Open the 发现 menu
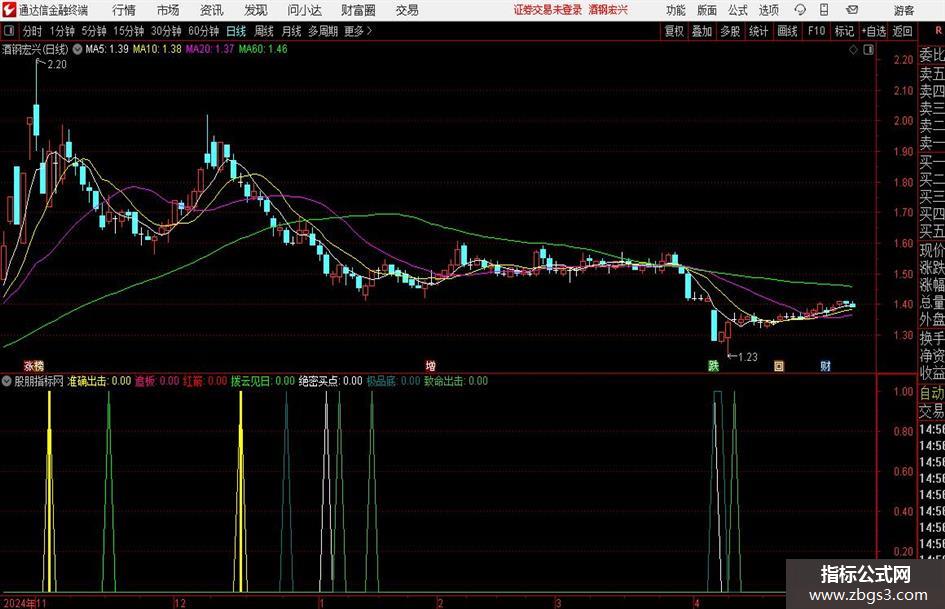 point(256,10)
